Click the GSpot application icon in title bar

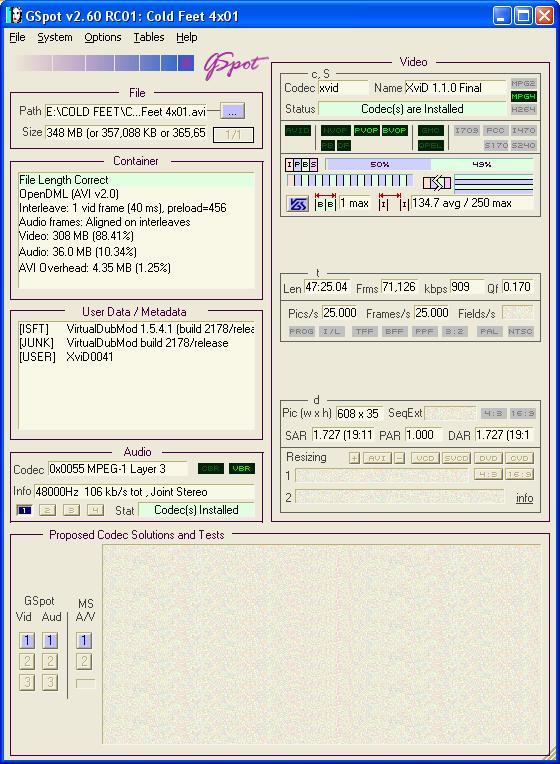point(15,16)
